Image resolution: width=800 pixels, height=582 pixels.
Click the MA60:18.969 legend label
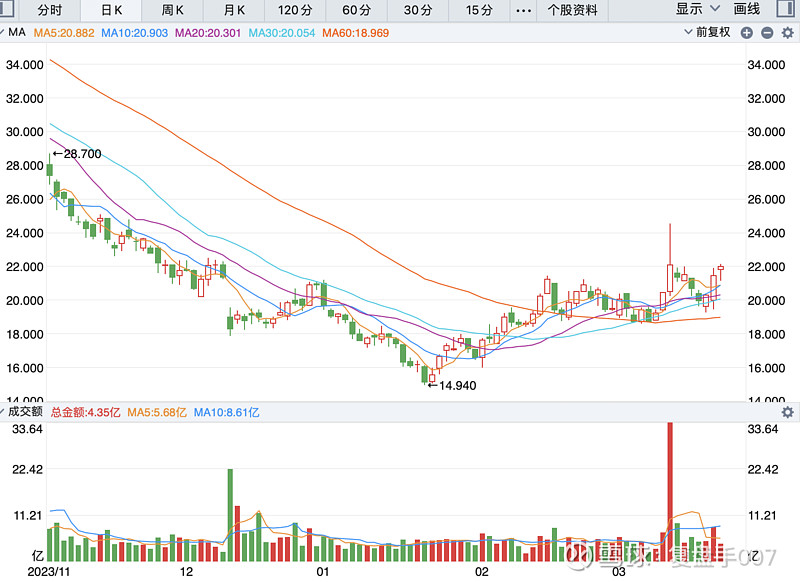(355, 33)
